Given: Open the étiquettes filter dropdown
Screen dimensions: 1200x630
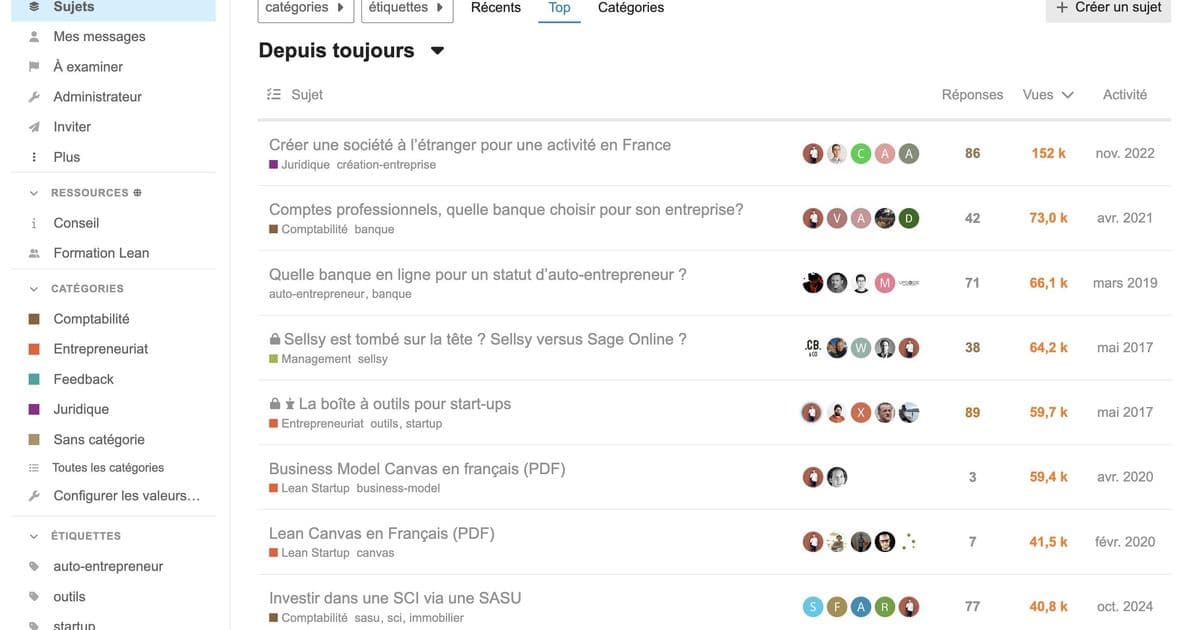Looking at the screenshot, I should click(407, 8).
